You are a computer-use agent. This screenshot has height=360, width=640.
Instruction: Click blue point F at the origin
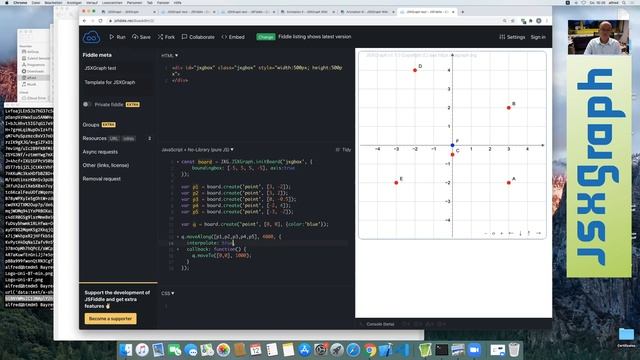(452, 145)
